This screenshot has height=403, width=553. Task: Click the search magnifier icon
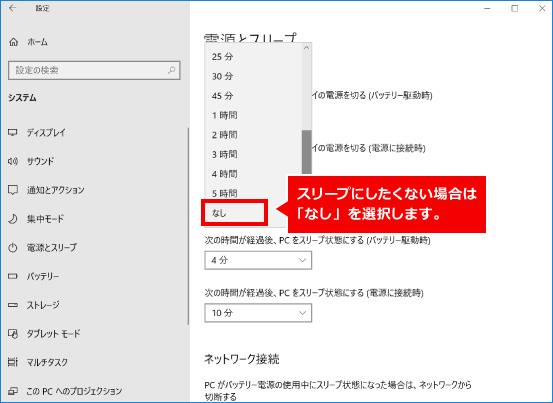tap(171, 70)
